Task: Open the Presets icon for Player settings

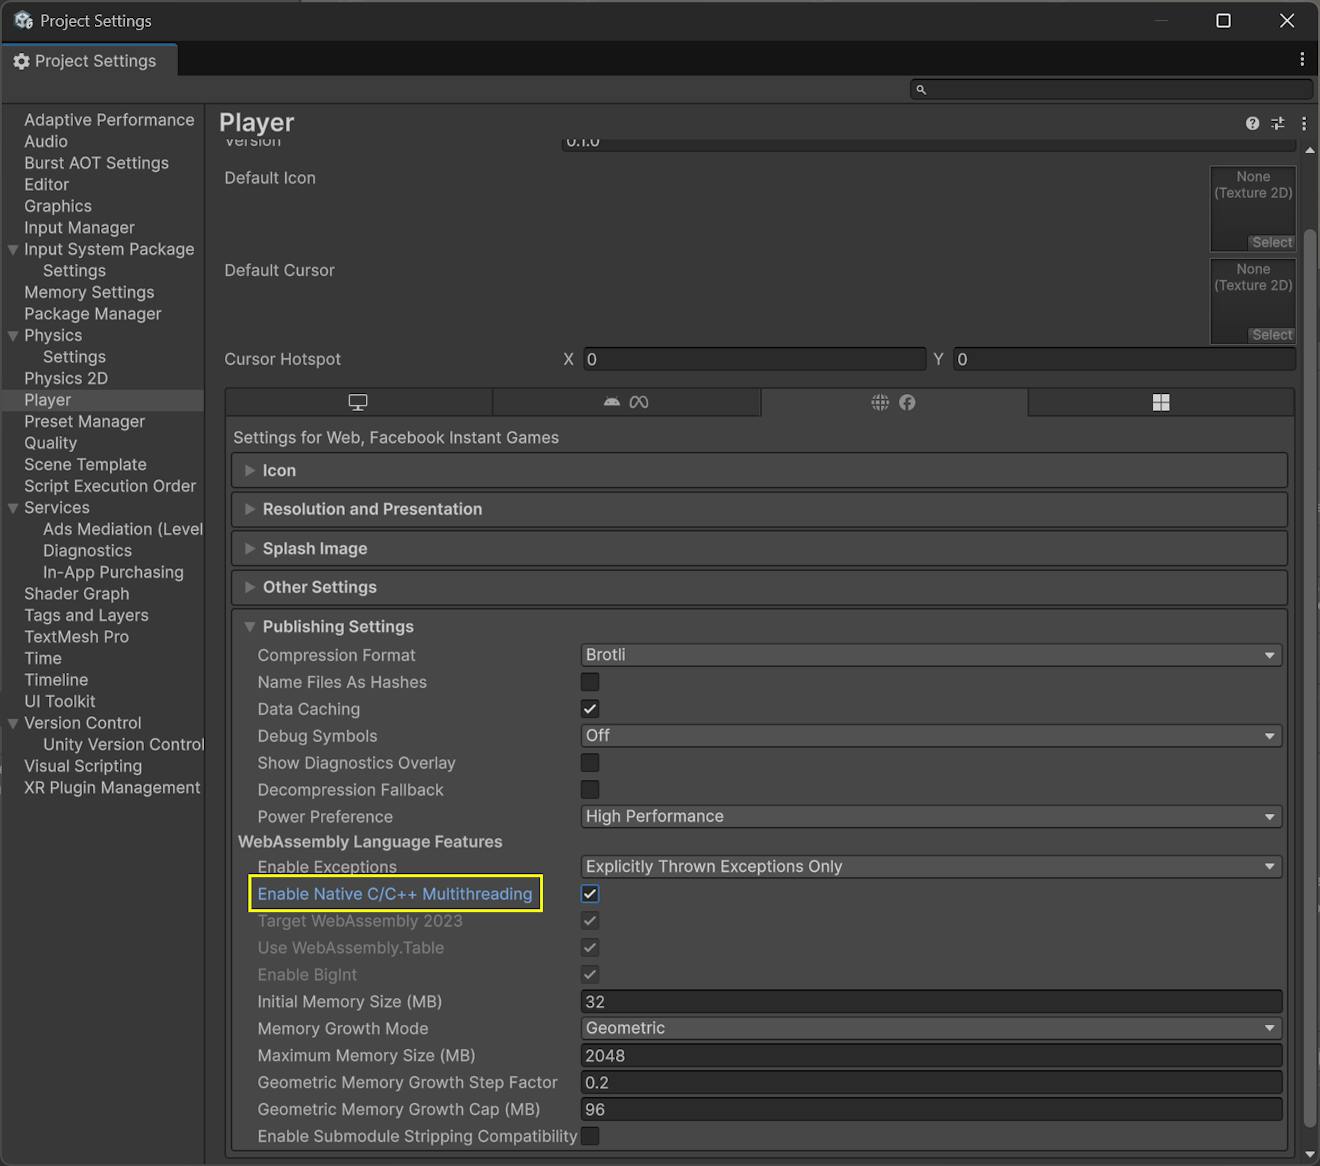Action: click(1277, 123)
